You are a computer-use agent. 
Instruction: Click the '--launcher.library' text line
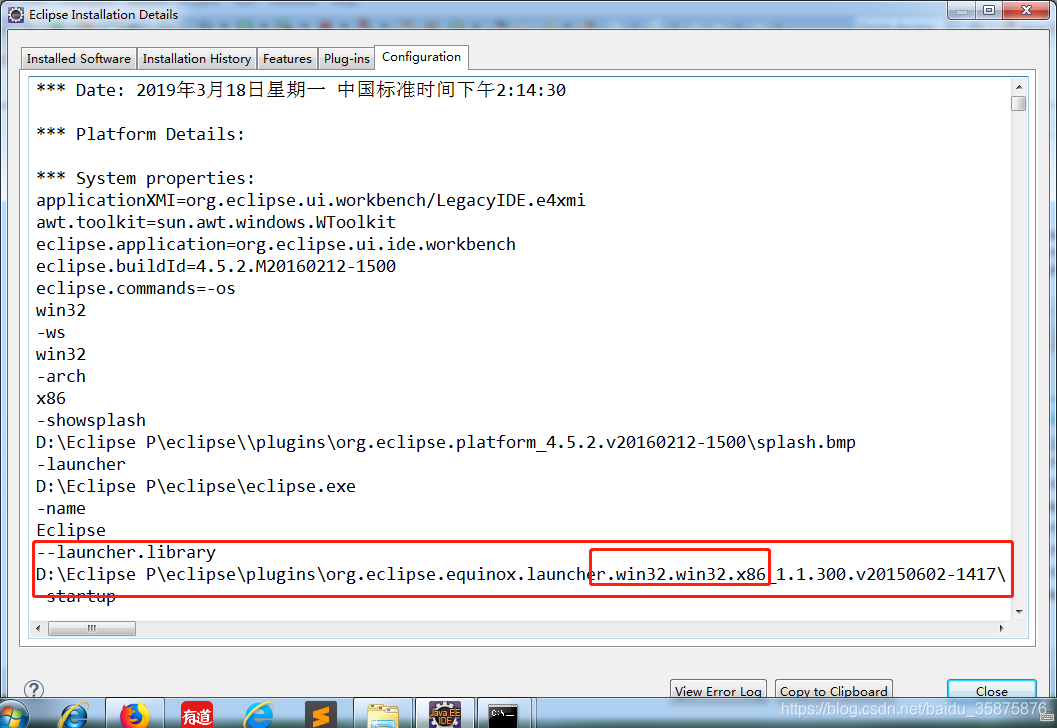[x=126, y=552]
